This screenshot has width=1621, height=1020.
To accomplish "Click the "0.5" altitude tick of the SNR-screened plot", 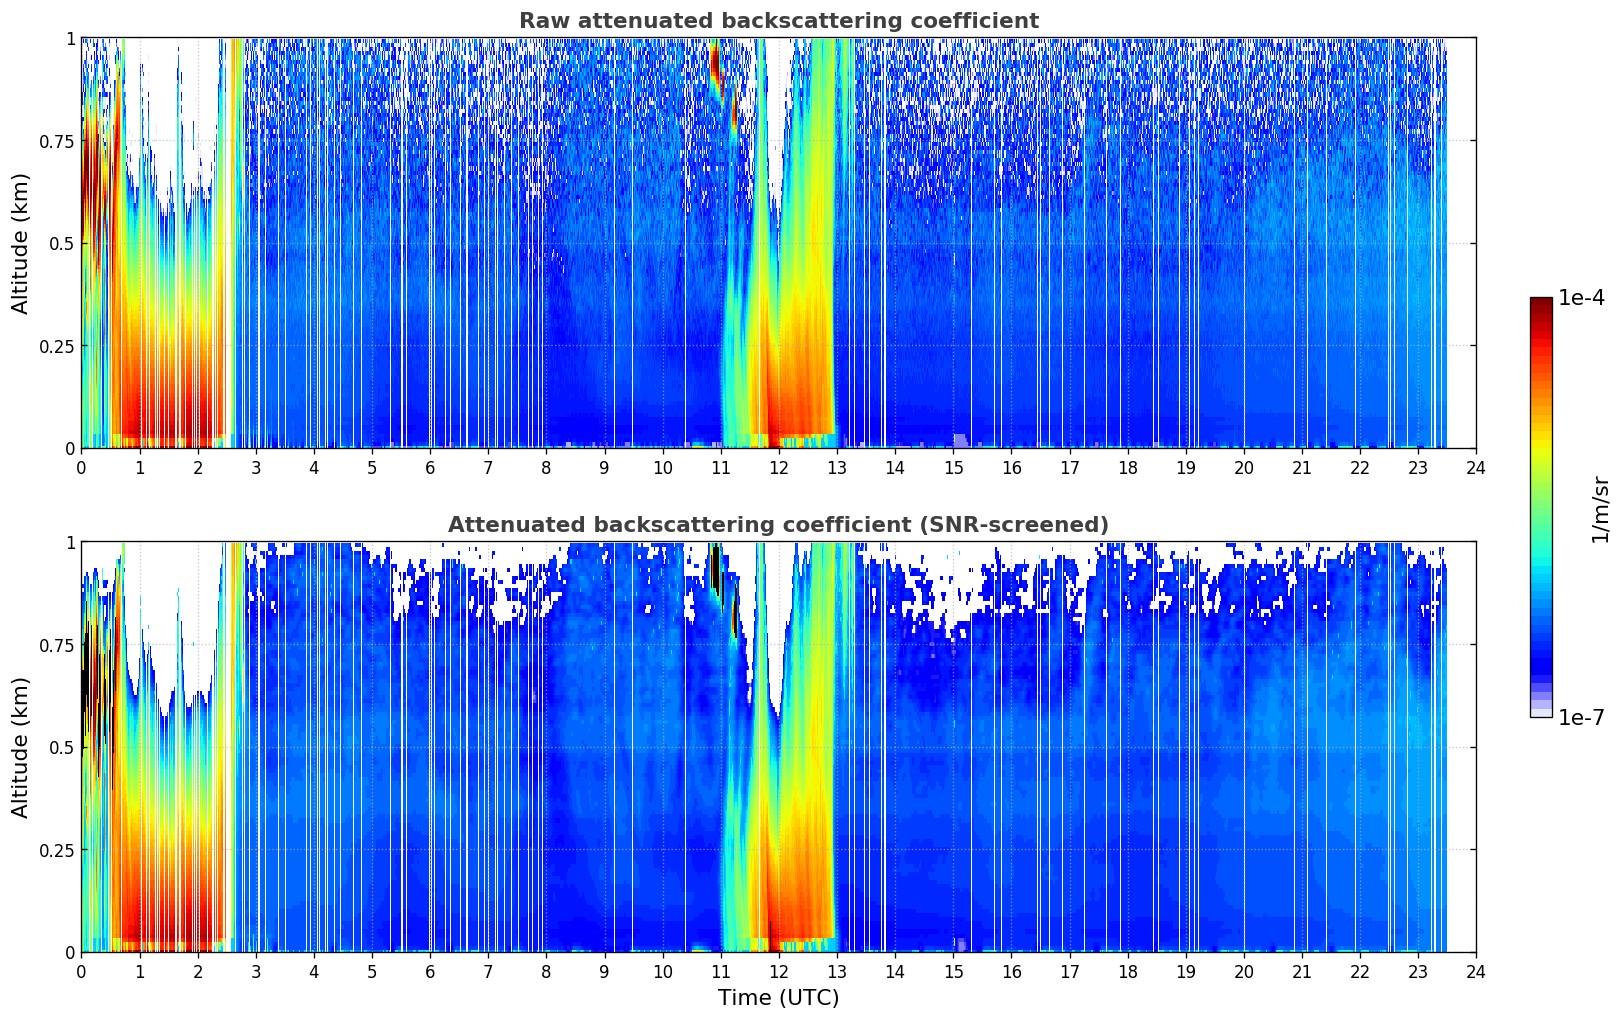I will (x=63, y=747).
